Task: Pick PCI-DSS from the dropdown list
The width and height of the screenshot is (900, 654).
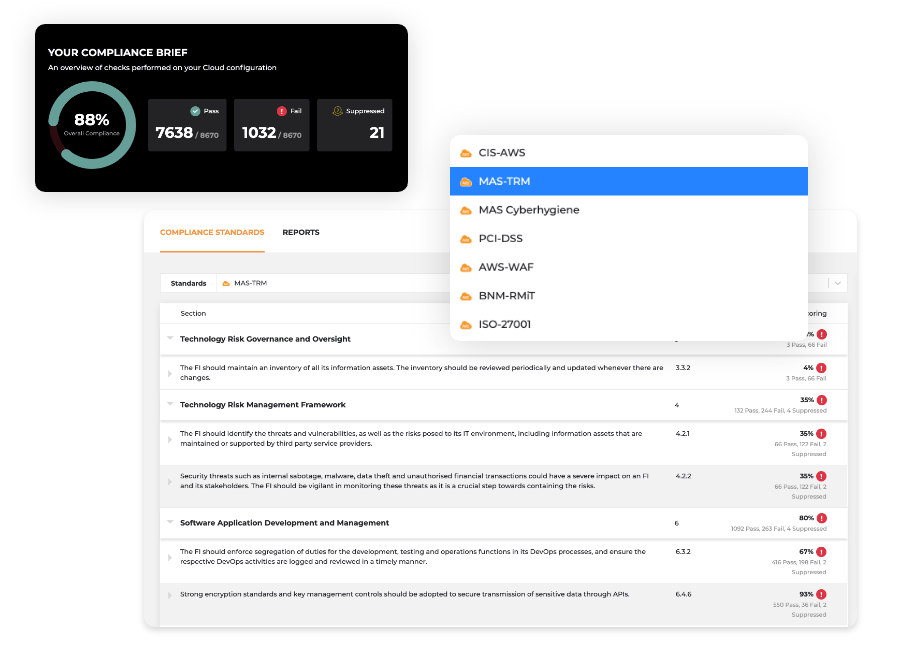Action: [629, 239]
